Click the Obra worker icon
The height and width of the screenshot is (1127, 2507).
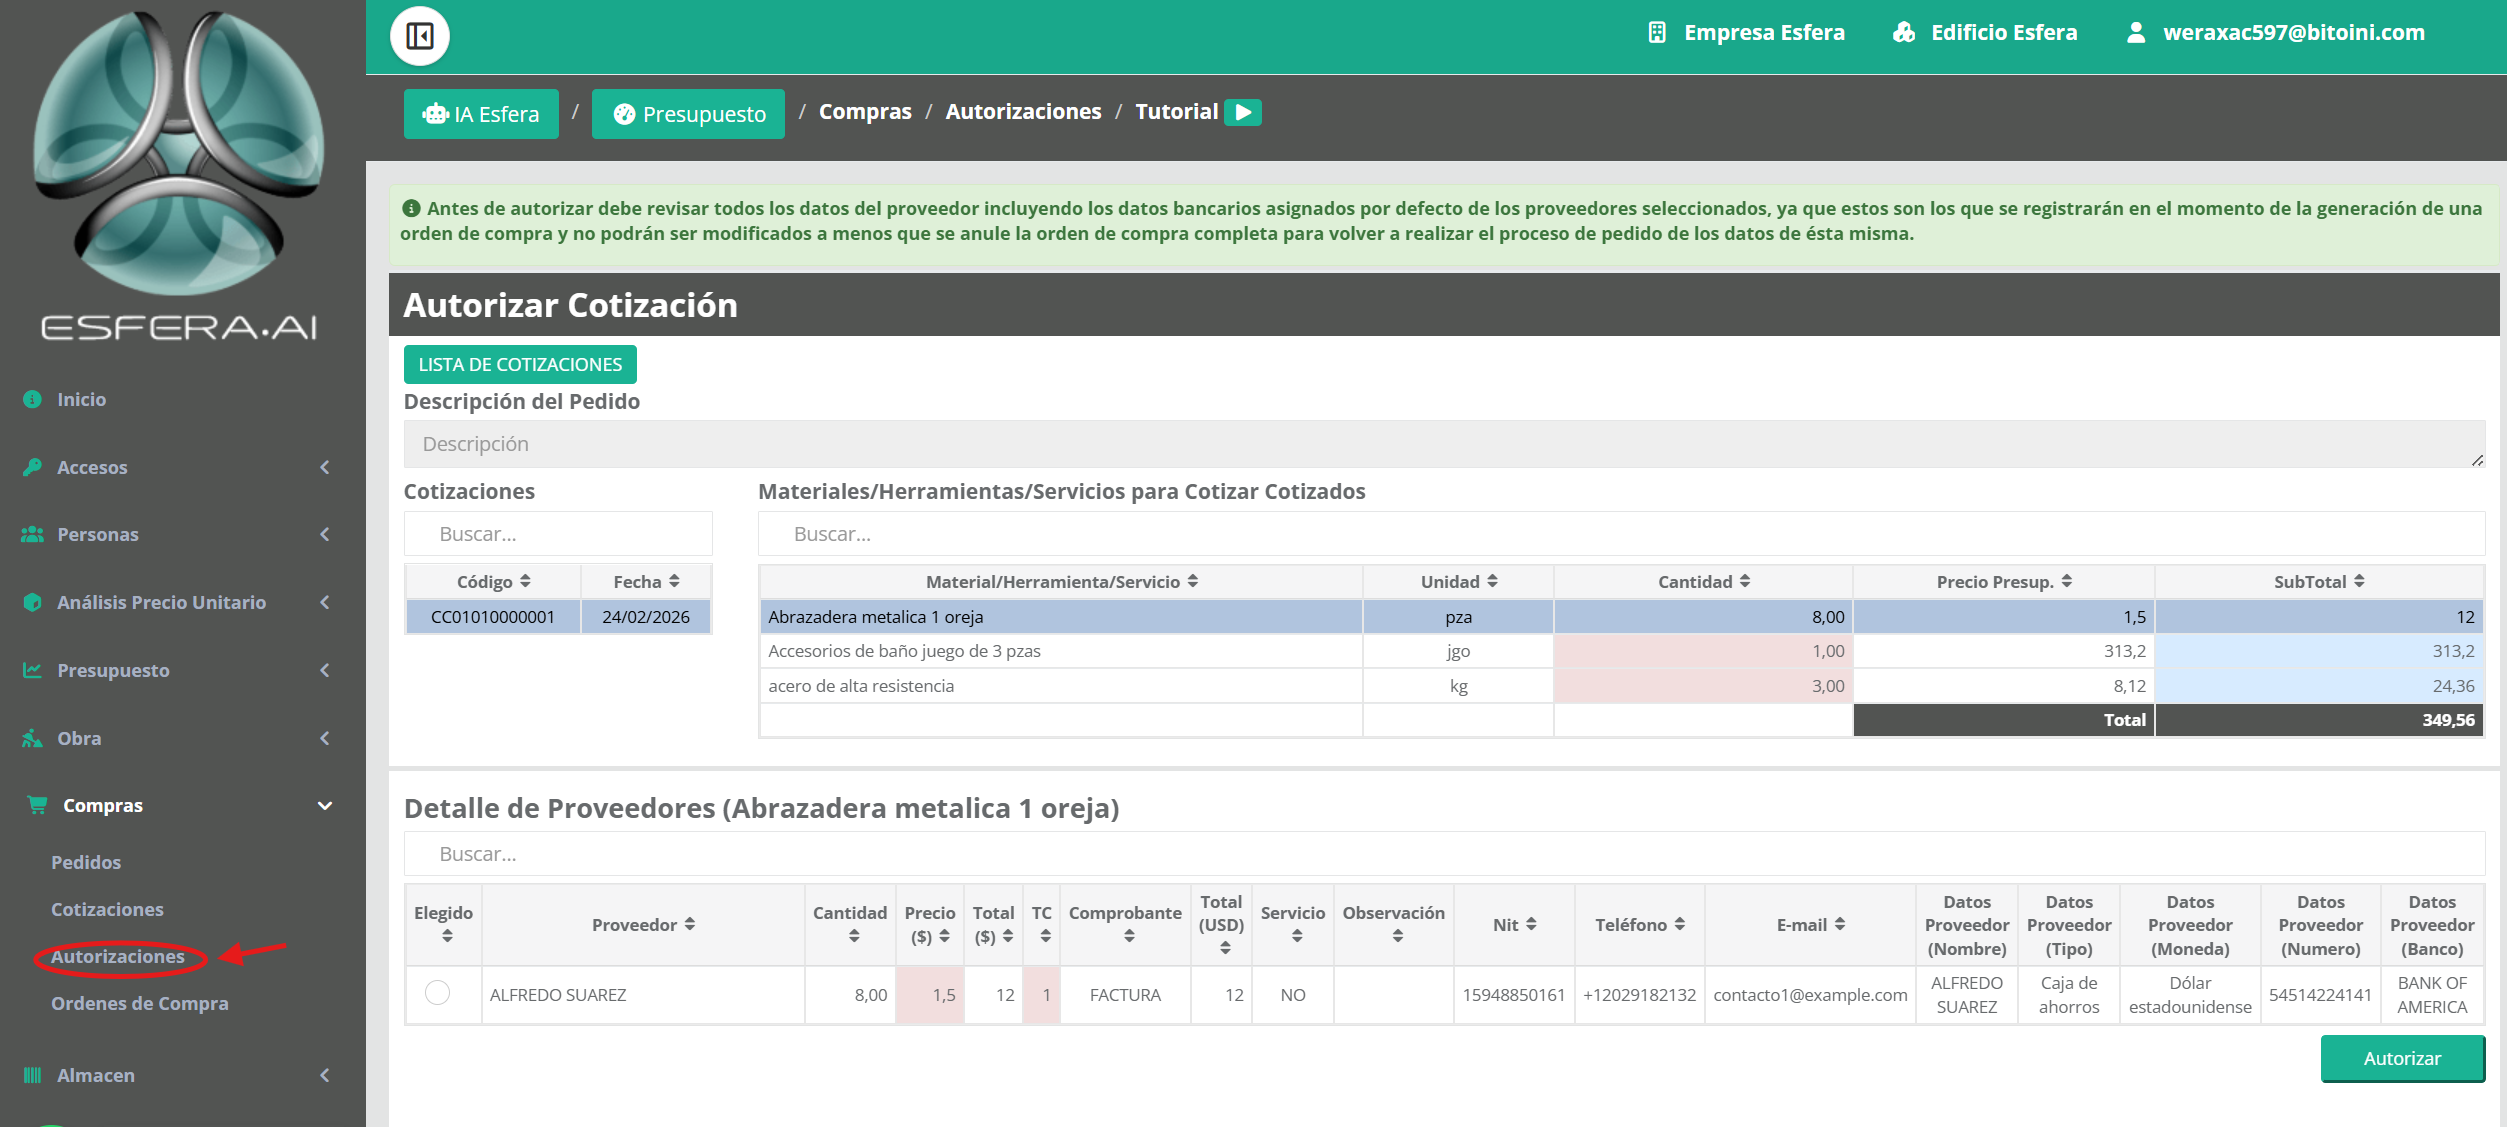click(x=33, y=738)
